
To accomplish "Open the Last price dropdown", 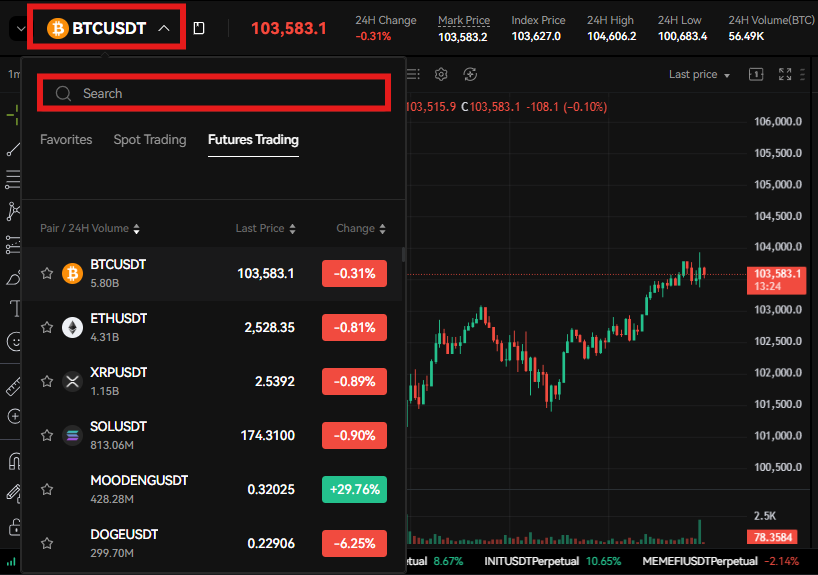I will 699,75.
